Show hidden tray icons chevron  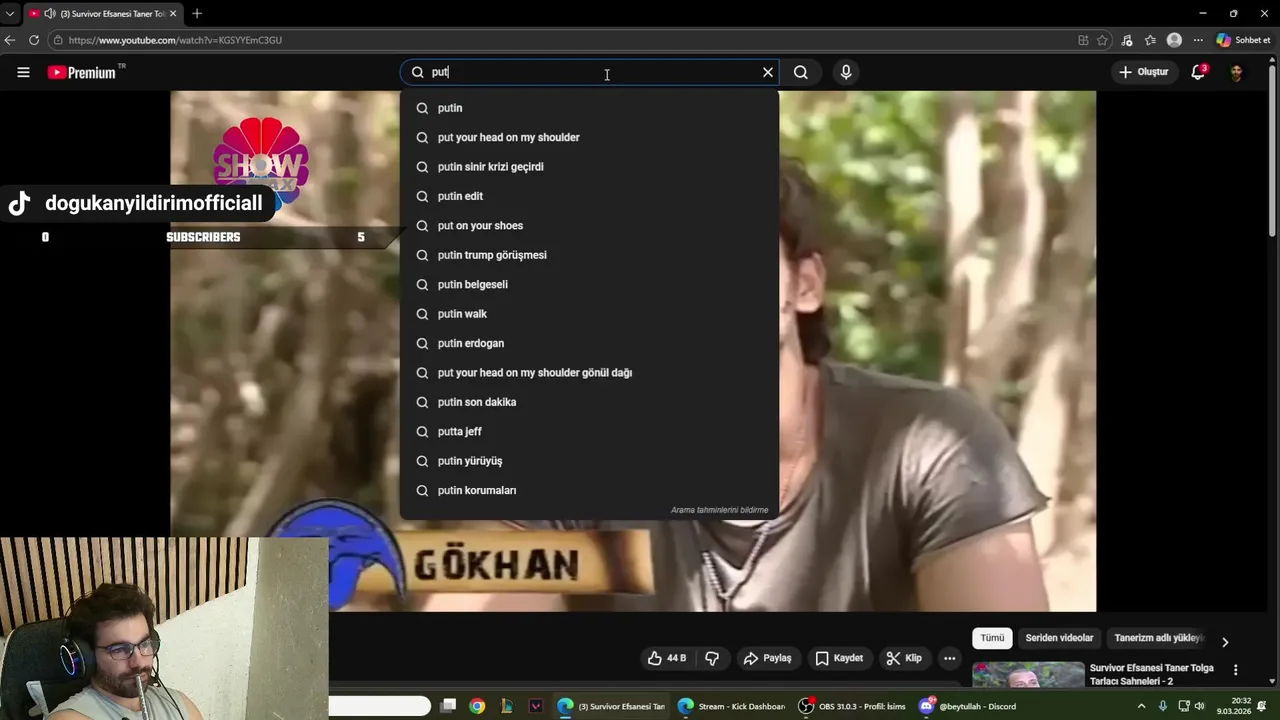(x=1141, y=706)
